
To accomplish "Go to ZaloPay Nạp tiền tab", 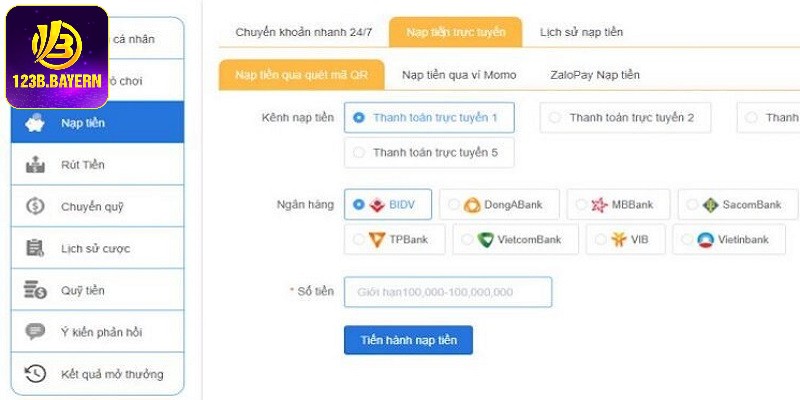I will click(x=595, y=75).
